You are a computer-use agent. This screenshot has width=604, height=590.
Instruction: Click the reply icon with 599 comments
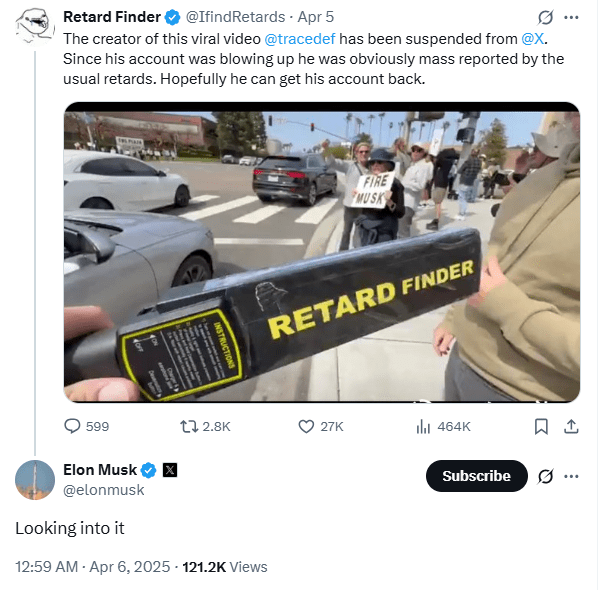(x=73, y=426)
